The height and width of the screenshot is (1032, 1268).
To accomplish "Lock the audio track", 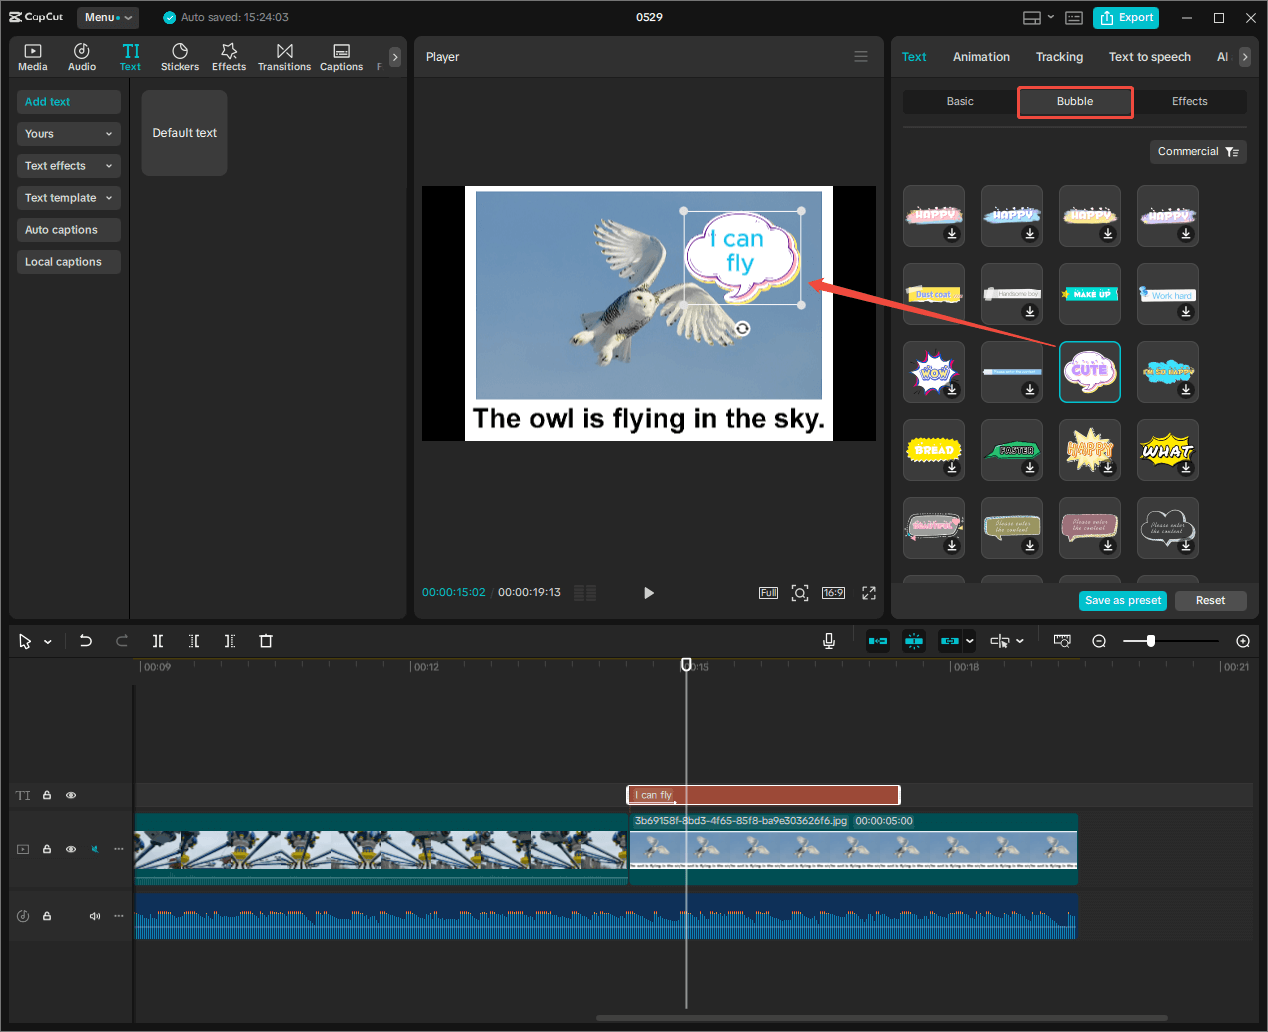I will pos(46,915).
